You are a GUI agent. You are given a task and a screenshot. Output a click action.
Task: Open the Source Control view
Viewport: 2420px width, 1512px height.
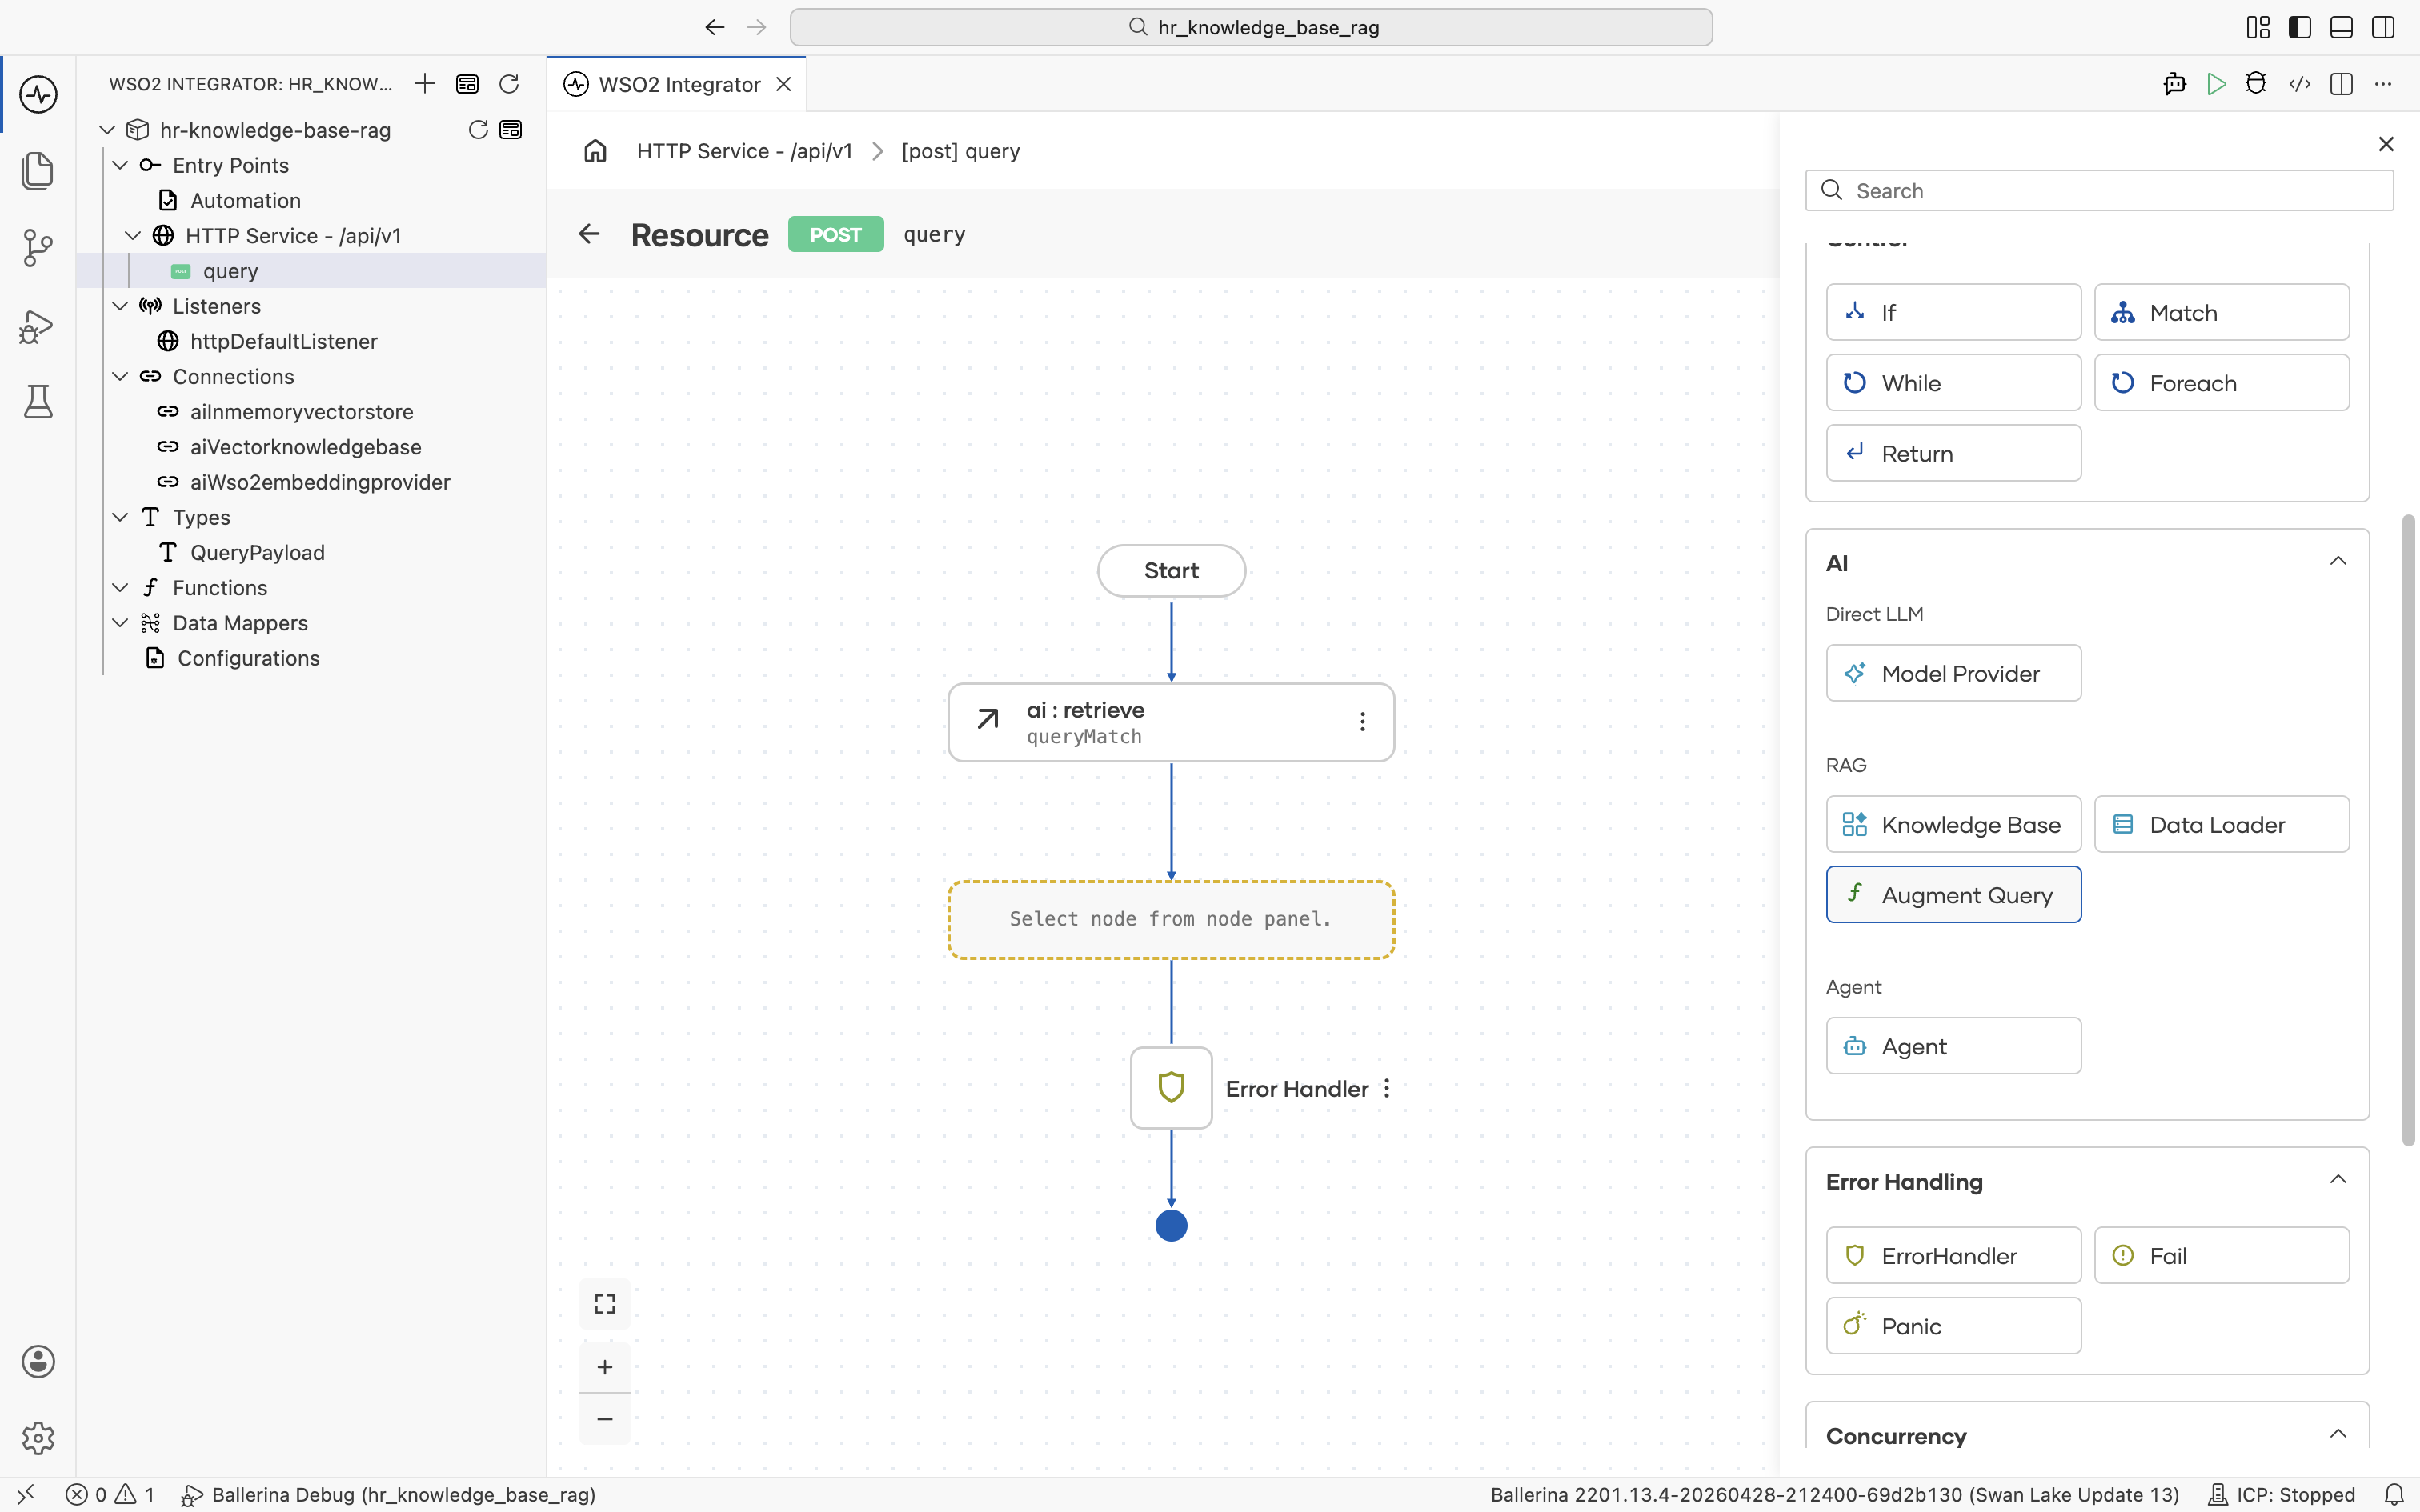pyautogui.click(x=38, y=247)
